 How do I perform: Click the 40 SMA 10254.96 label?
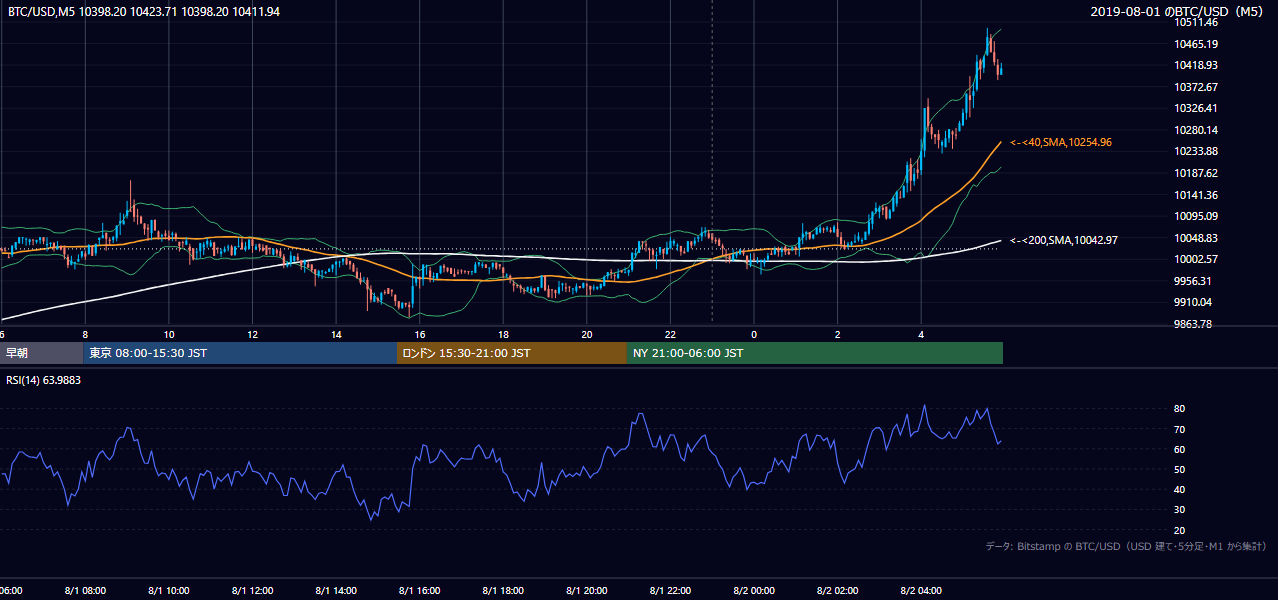tap(1061, 143)
